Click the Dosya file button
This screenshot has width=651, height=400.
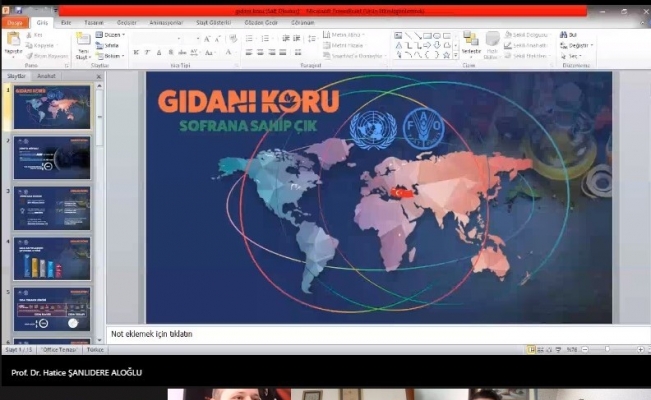point(15,21)
